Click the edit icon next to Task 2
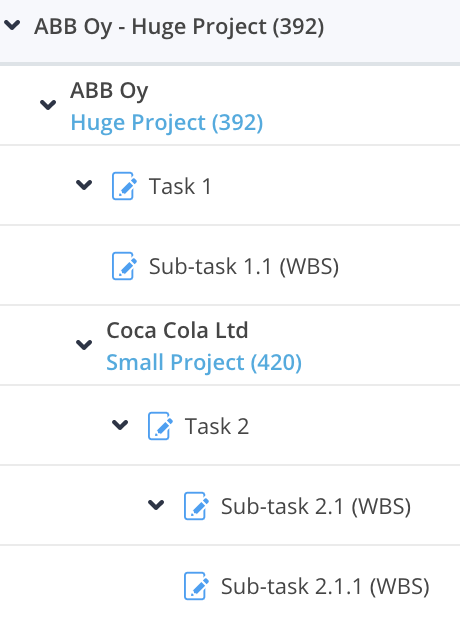The image size is (460, 620). pyautogui.click(x=161, y=426)
